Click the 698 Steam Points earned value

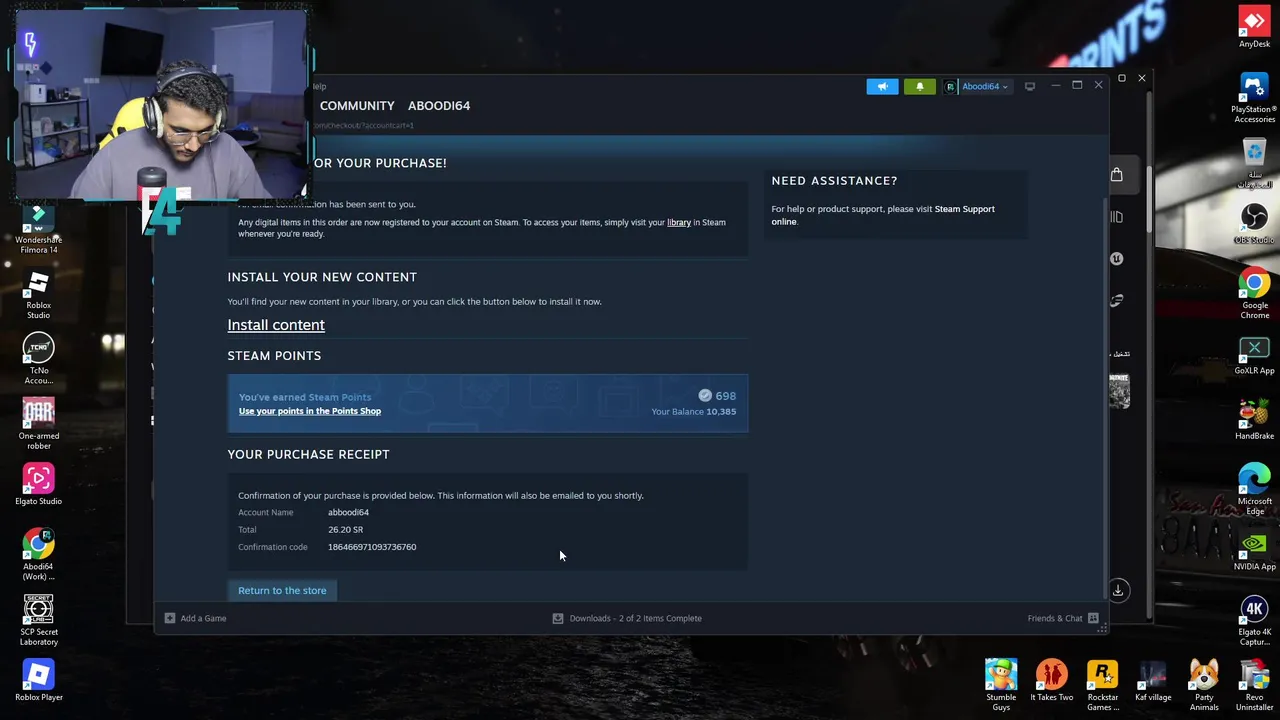(717, 396)
